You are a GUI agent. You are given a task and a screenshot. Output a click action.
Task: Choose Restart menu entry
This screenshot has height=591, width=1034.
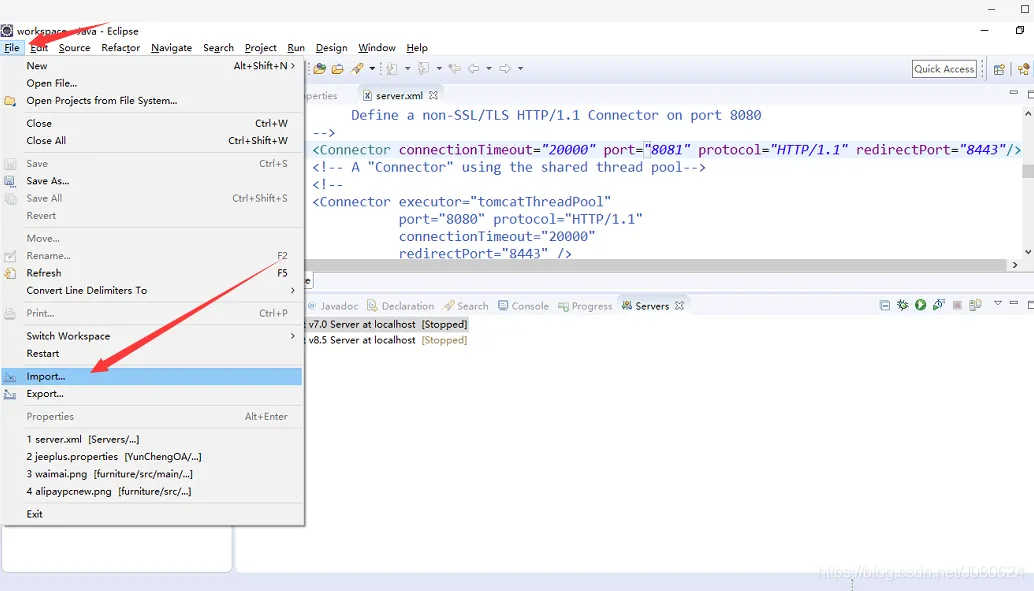(152, 354)
